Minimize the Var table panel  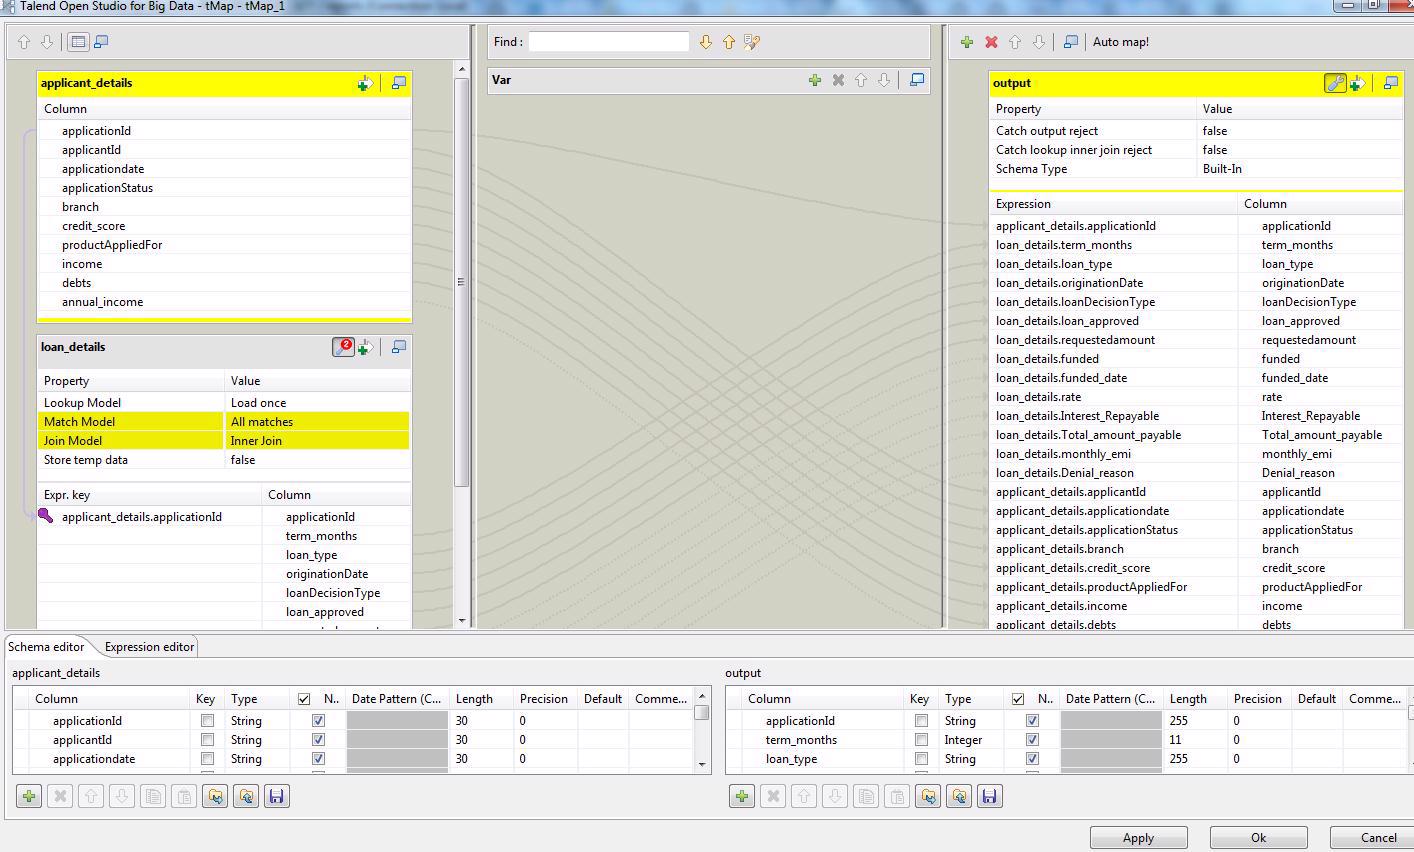tap(917, 80)
